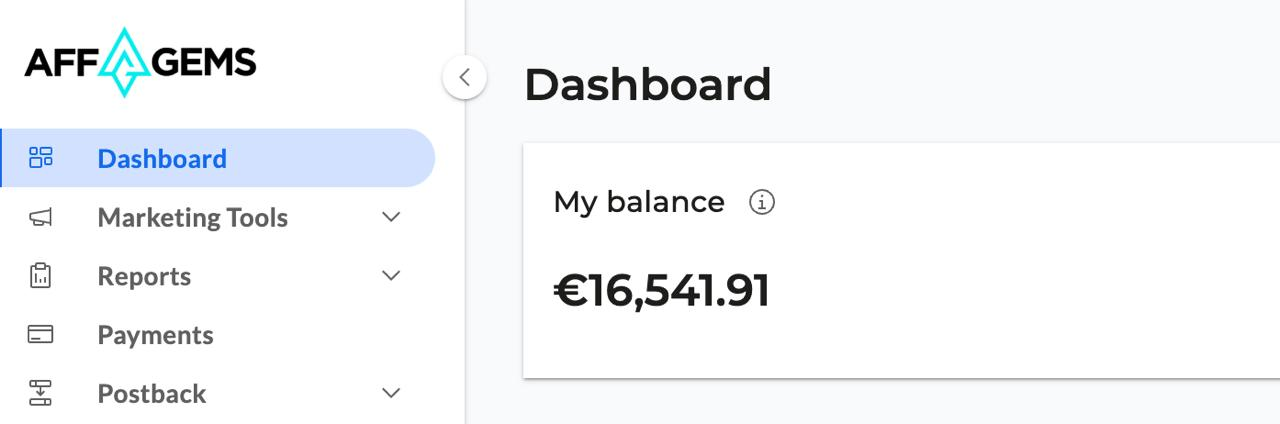Select the Reports menu label
This screenshot has height=424, width=1280.
tap(144, 277)
